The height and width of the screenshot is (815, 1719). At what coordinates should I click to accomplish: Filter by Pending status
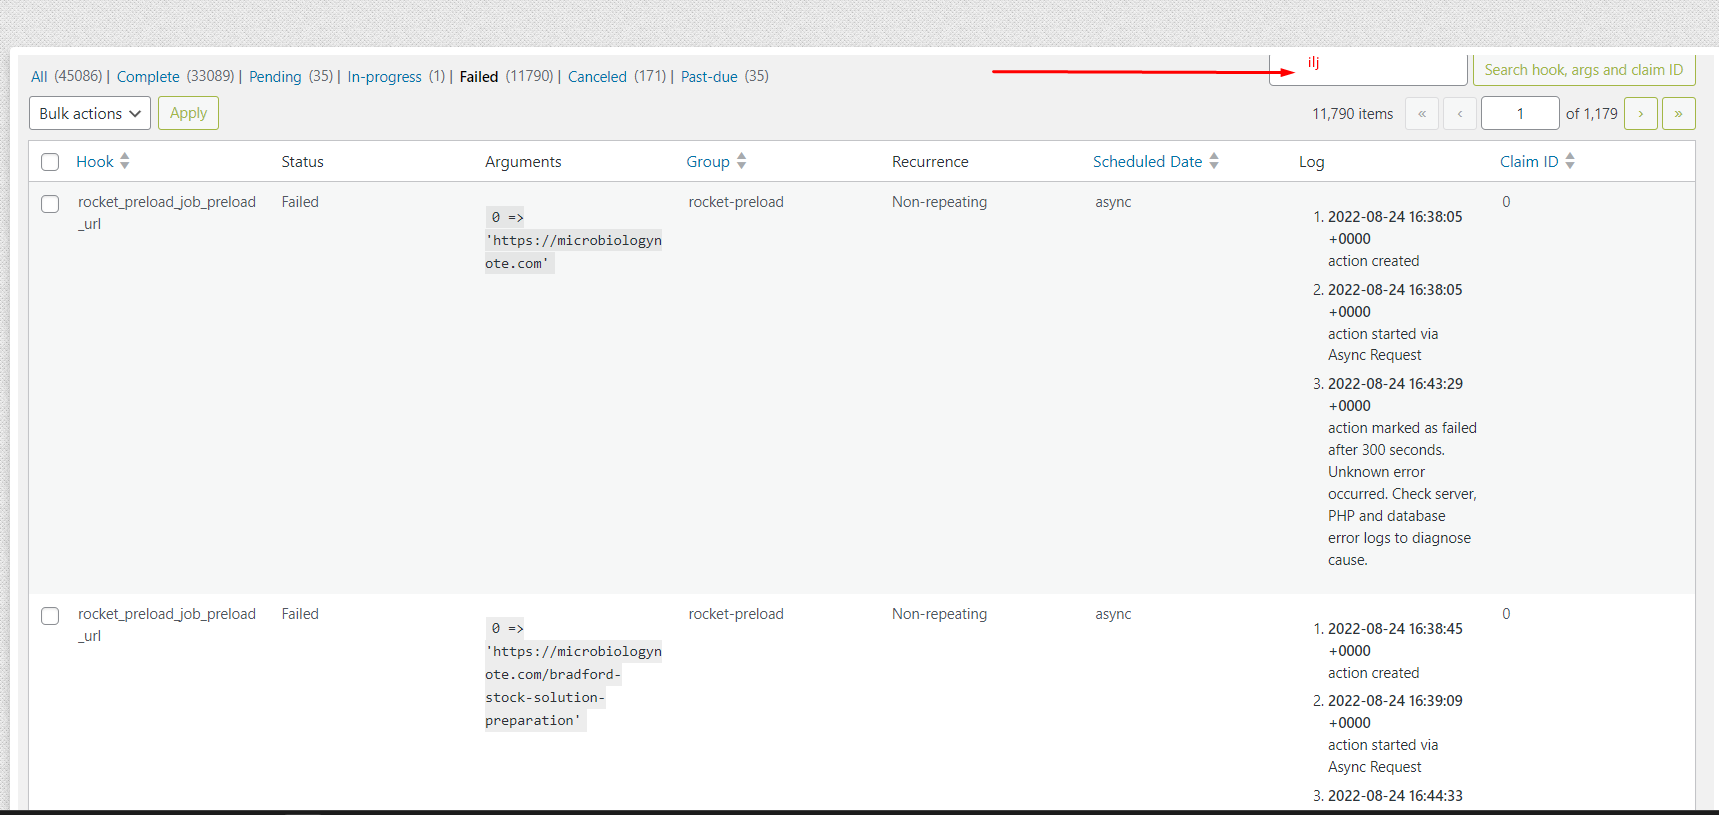(x=275, y=76)
